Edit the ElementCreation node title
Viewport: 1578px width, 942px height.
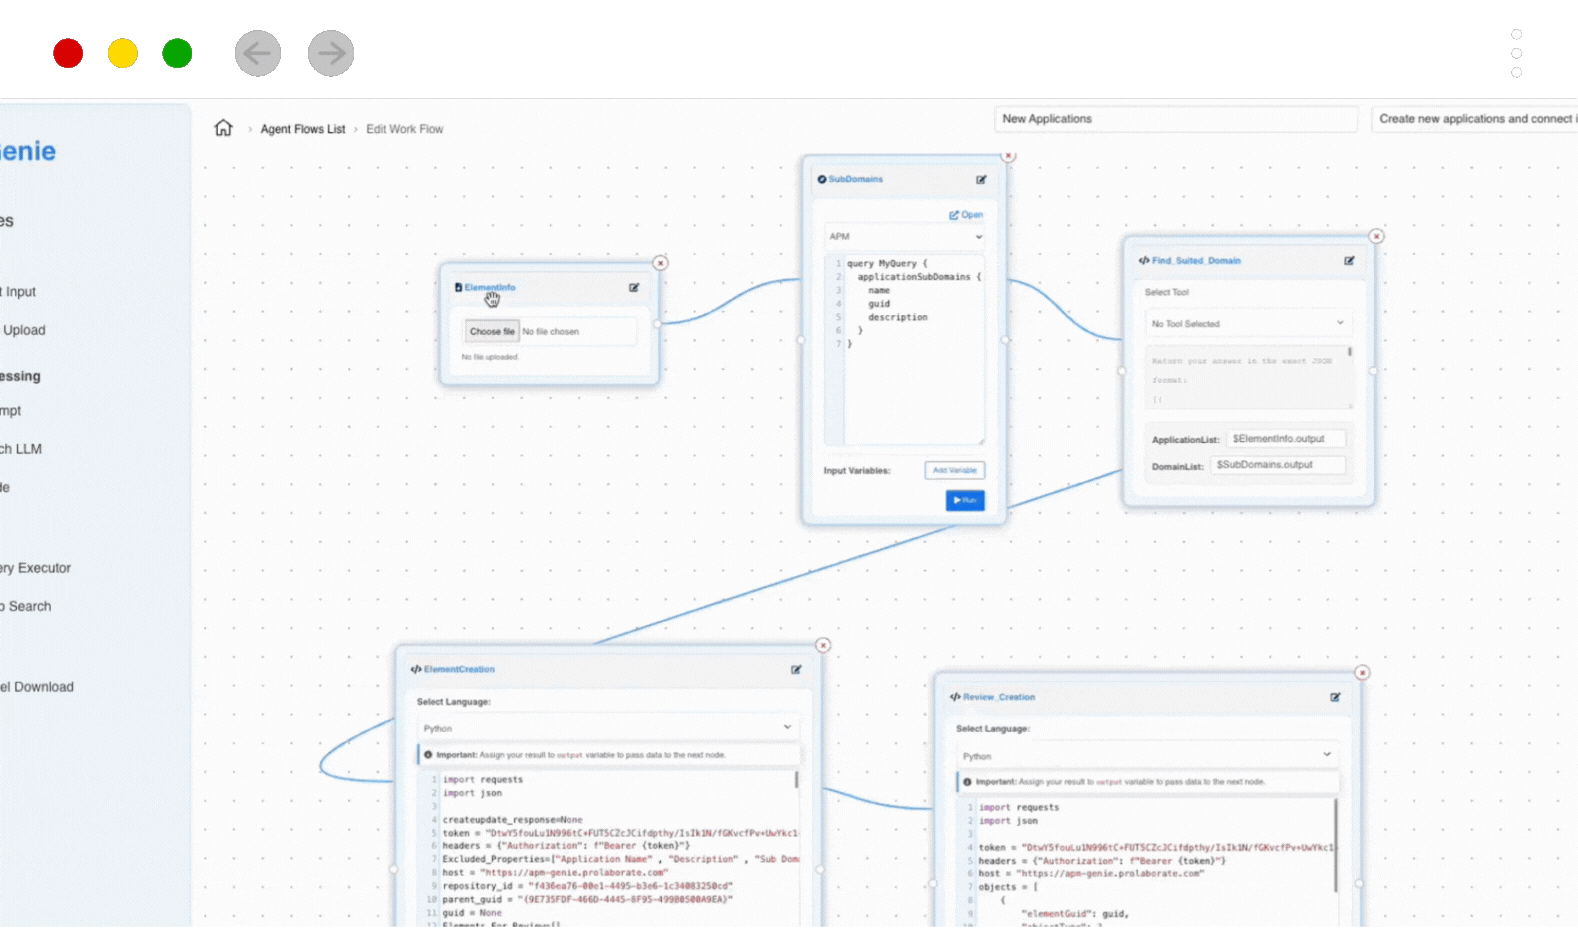coord(796,670)
